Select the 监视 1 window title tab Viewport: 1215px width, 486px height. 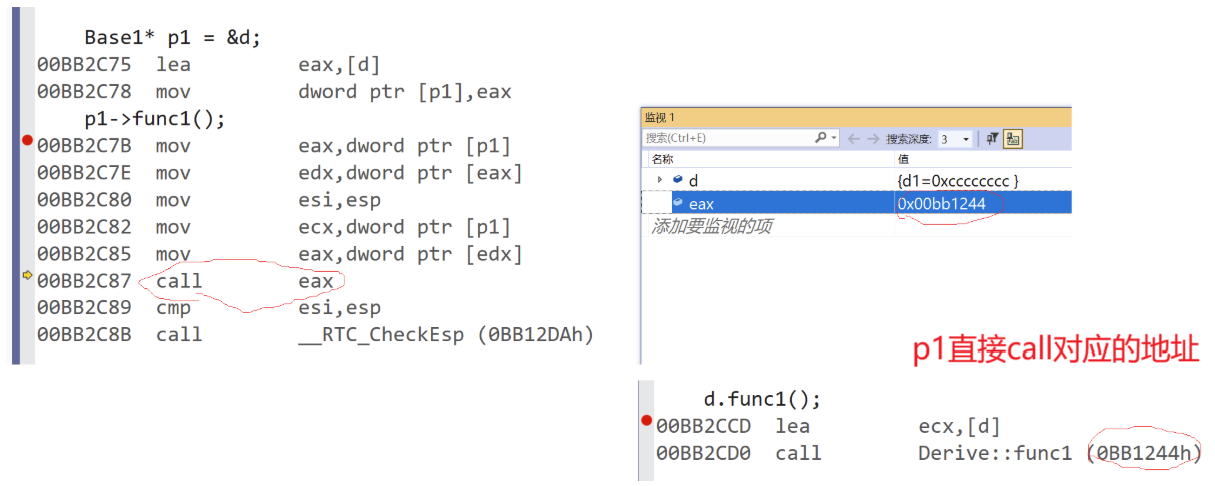coord(660,117)
